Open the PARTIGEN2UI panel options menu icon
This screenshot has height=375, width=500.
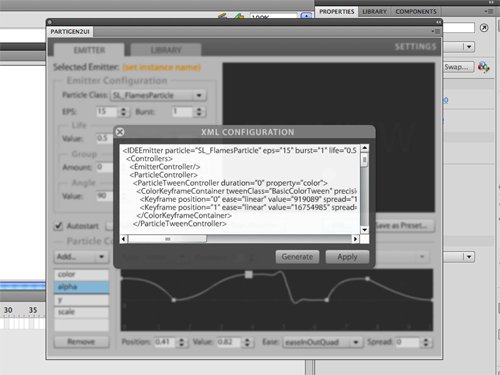(x=436, y=31)
